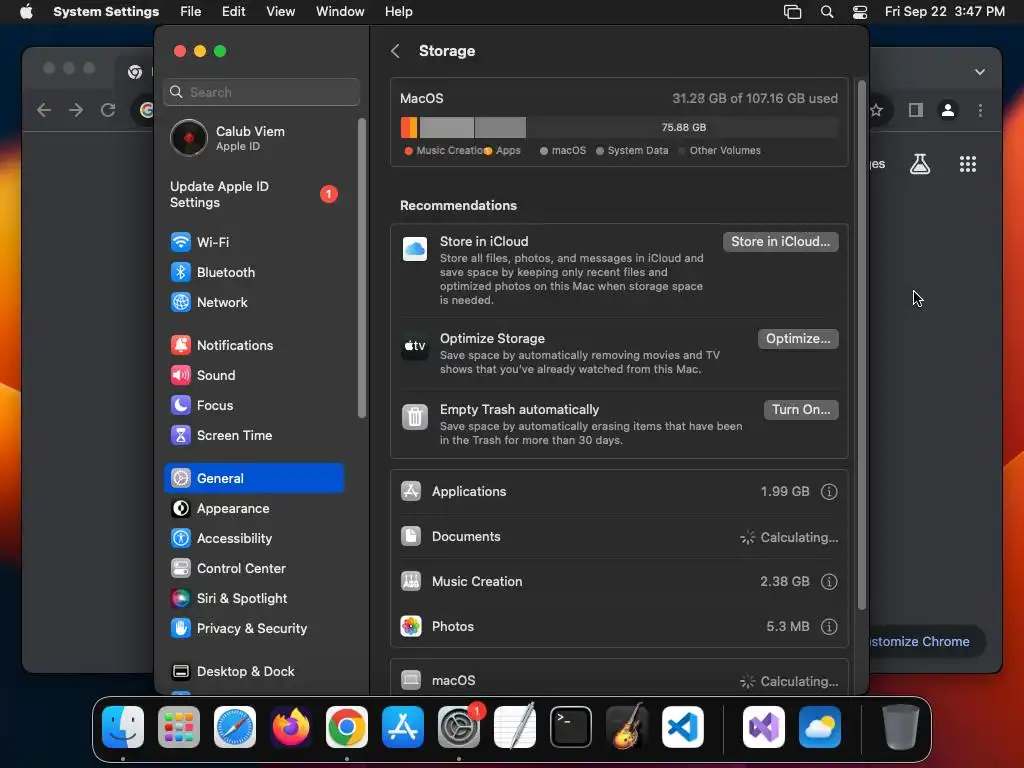
Task: Open the Help menu
Action: coord(398,12)
